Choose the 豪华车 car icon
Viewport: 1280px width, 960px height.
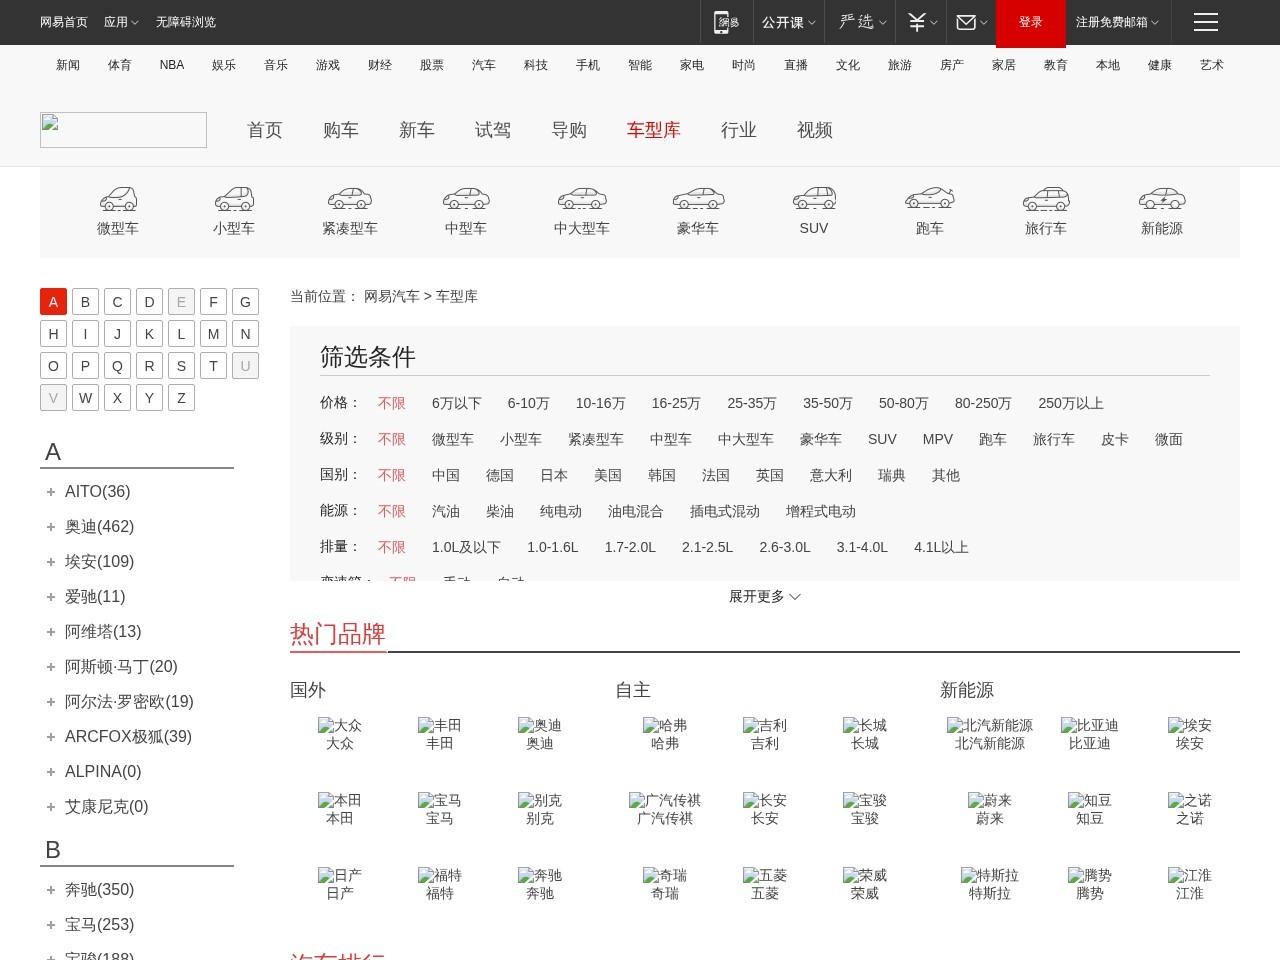[698, 198]
